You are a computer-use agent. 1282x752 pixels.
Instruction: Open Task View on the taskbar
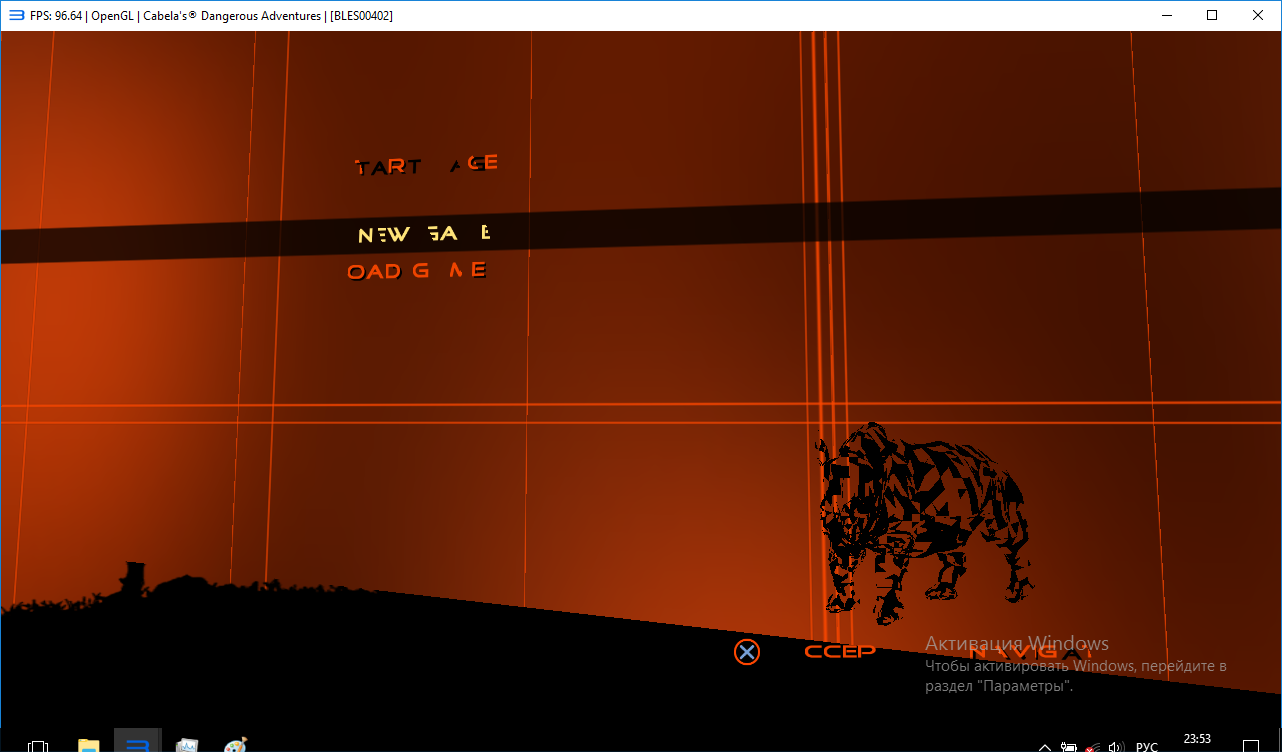click(39, 746)
